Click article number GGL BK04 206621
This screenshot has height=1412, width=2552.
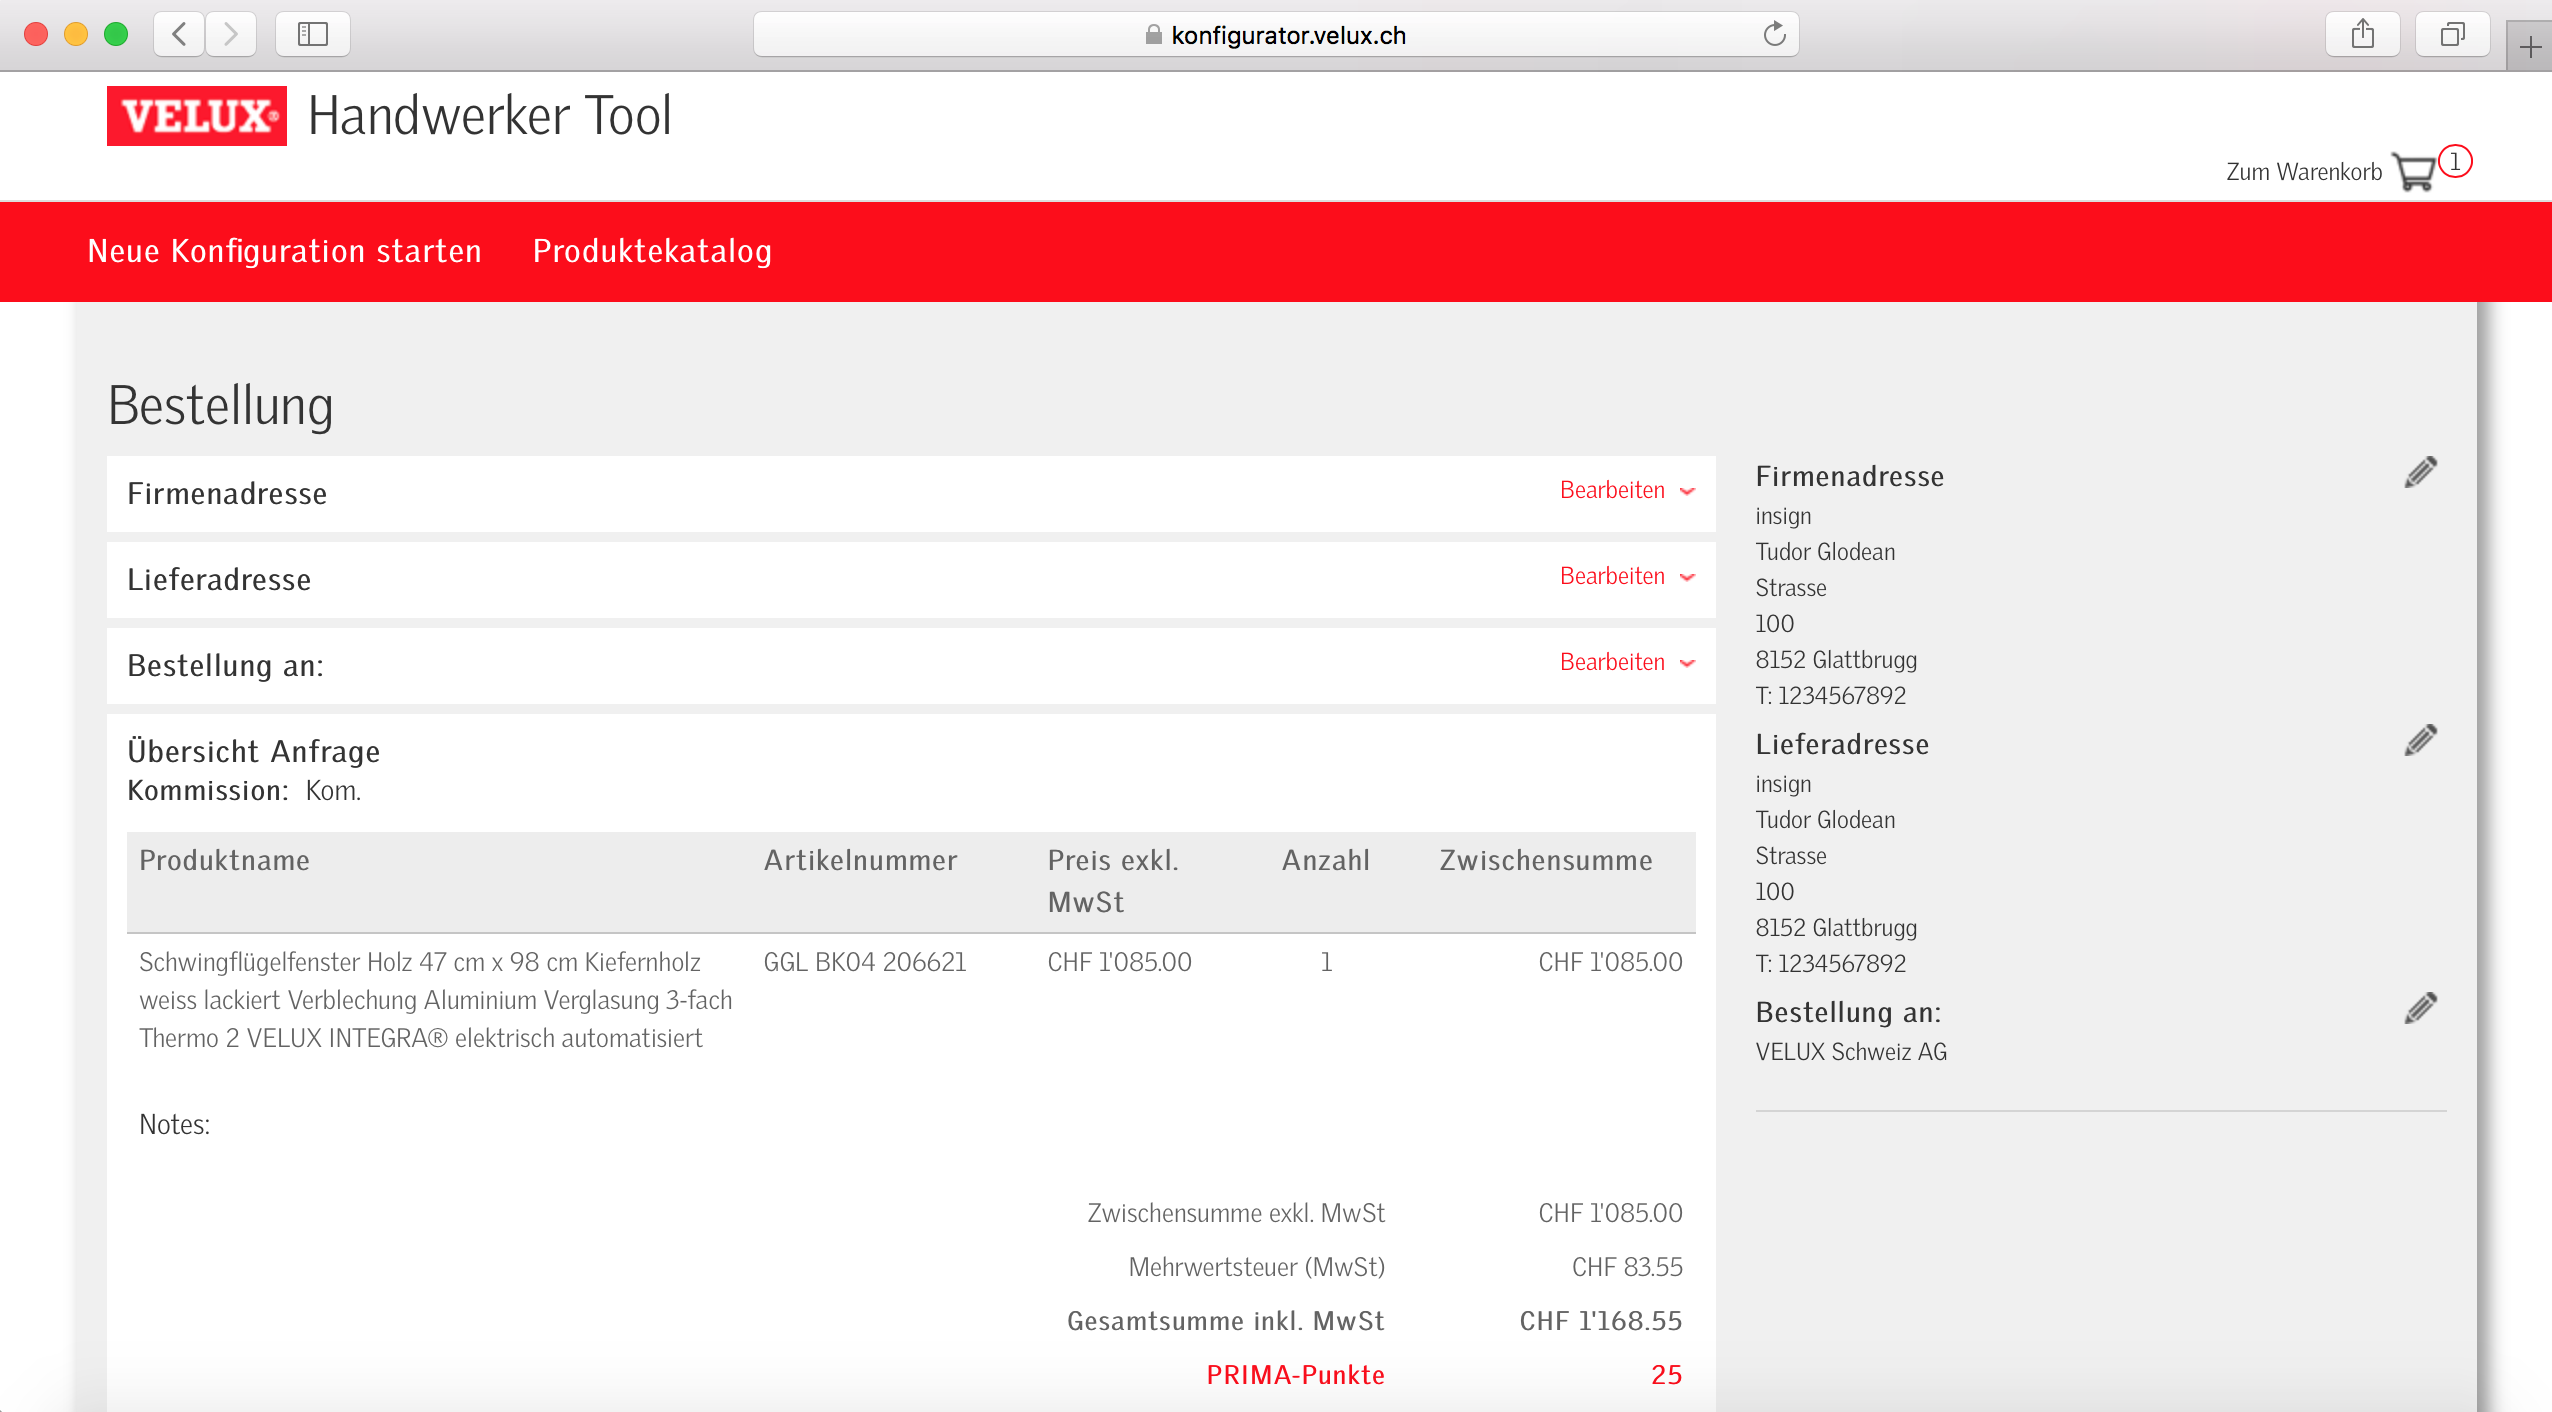click(865, 962)
